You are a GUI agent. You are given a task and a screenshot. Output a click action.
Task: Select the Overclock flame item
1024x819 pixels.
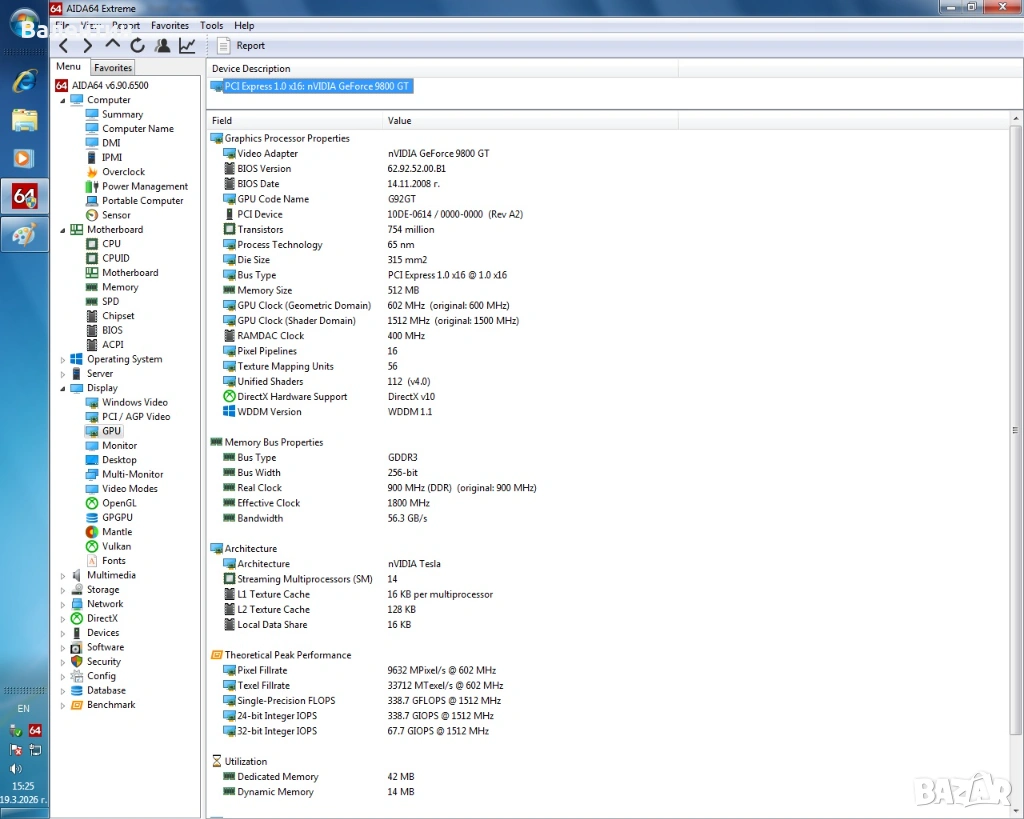122,172
